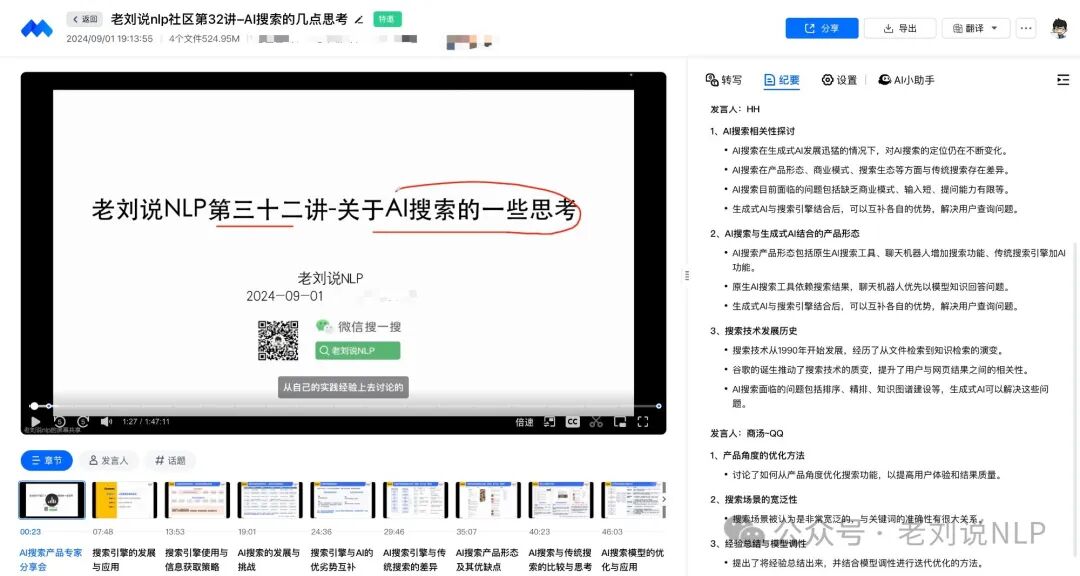The width and height of the screenshot is (1080, 576).
Task: Enter fullscreen video mode
Action: [643, 422]
